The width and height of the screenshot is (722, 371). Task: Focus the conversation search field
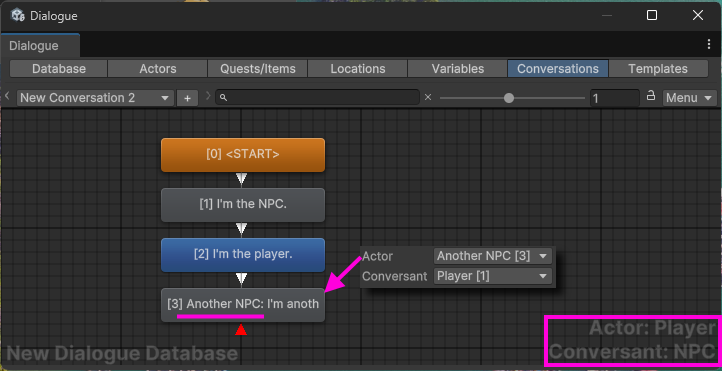tap(317, 98)
